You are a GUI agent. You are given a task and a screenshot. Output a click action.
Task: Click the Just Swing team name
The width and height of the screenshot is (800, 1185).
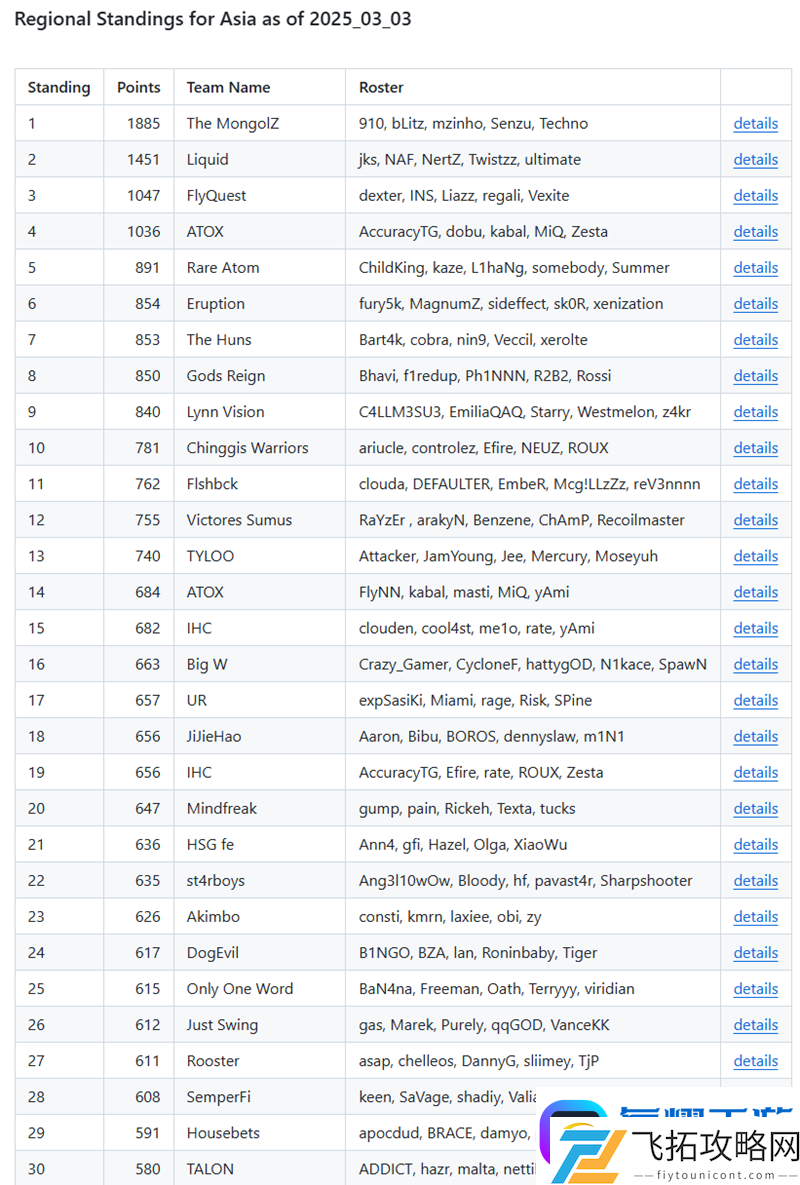[x=222, y=1025]
